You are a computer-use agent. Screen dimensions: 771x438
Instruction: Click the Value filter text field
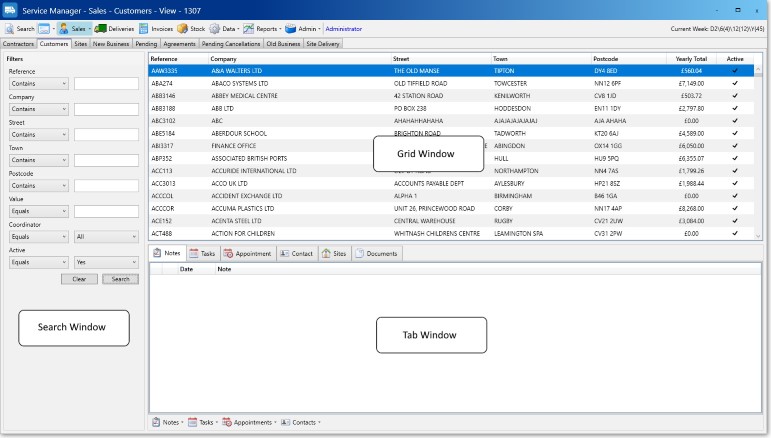[x=106, y=211]
